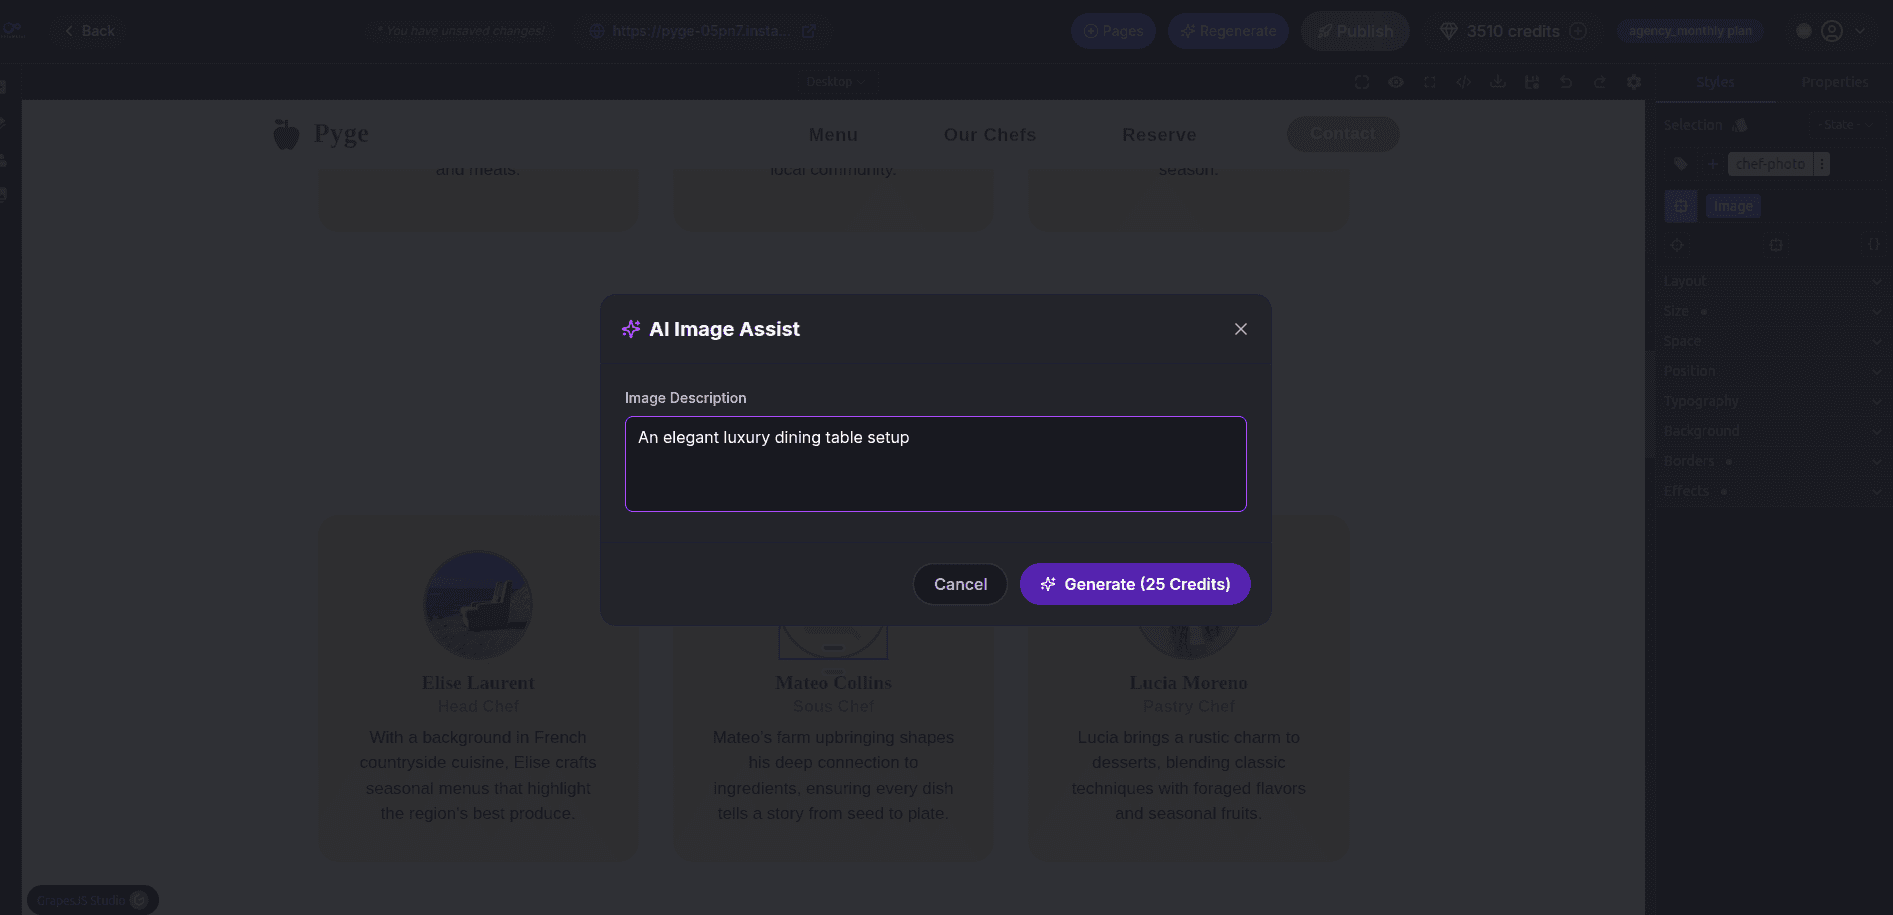Click the save floppy disk icon

pos(1532,82)
